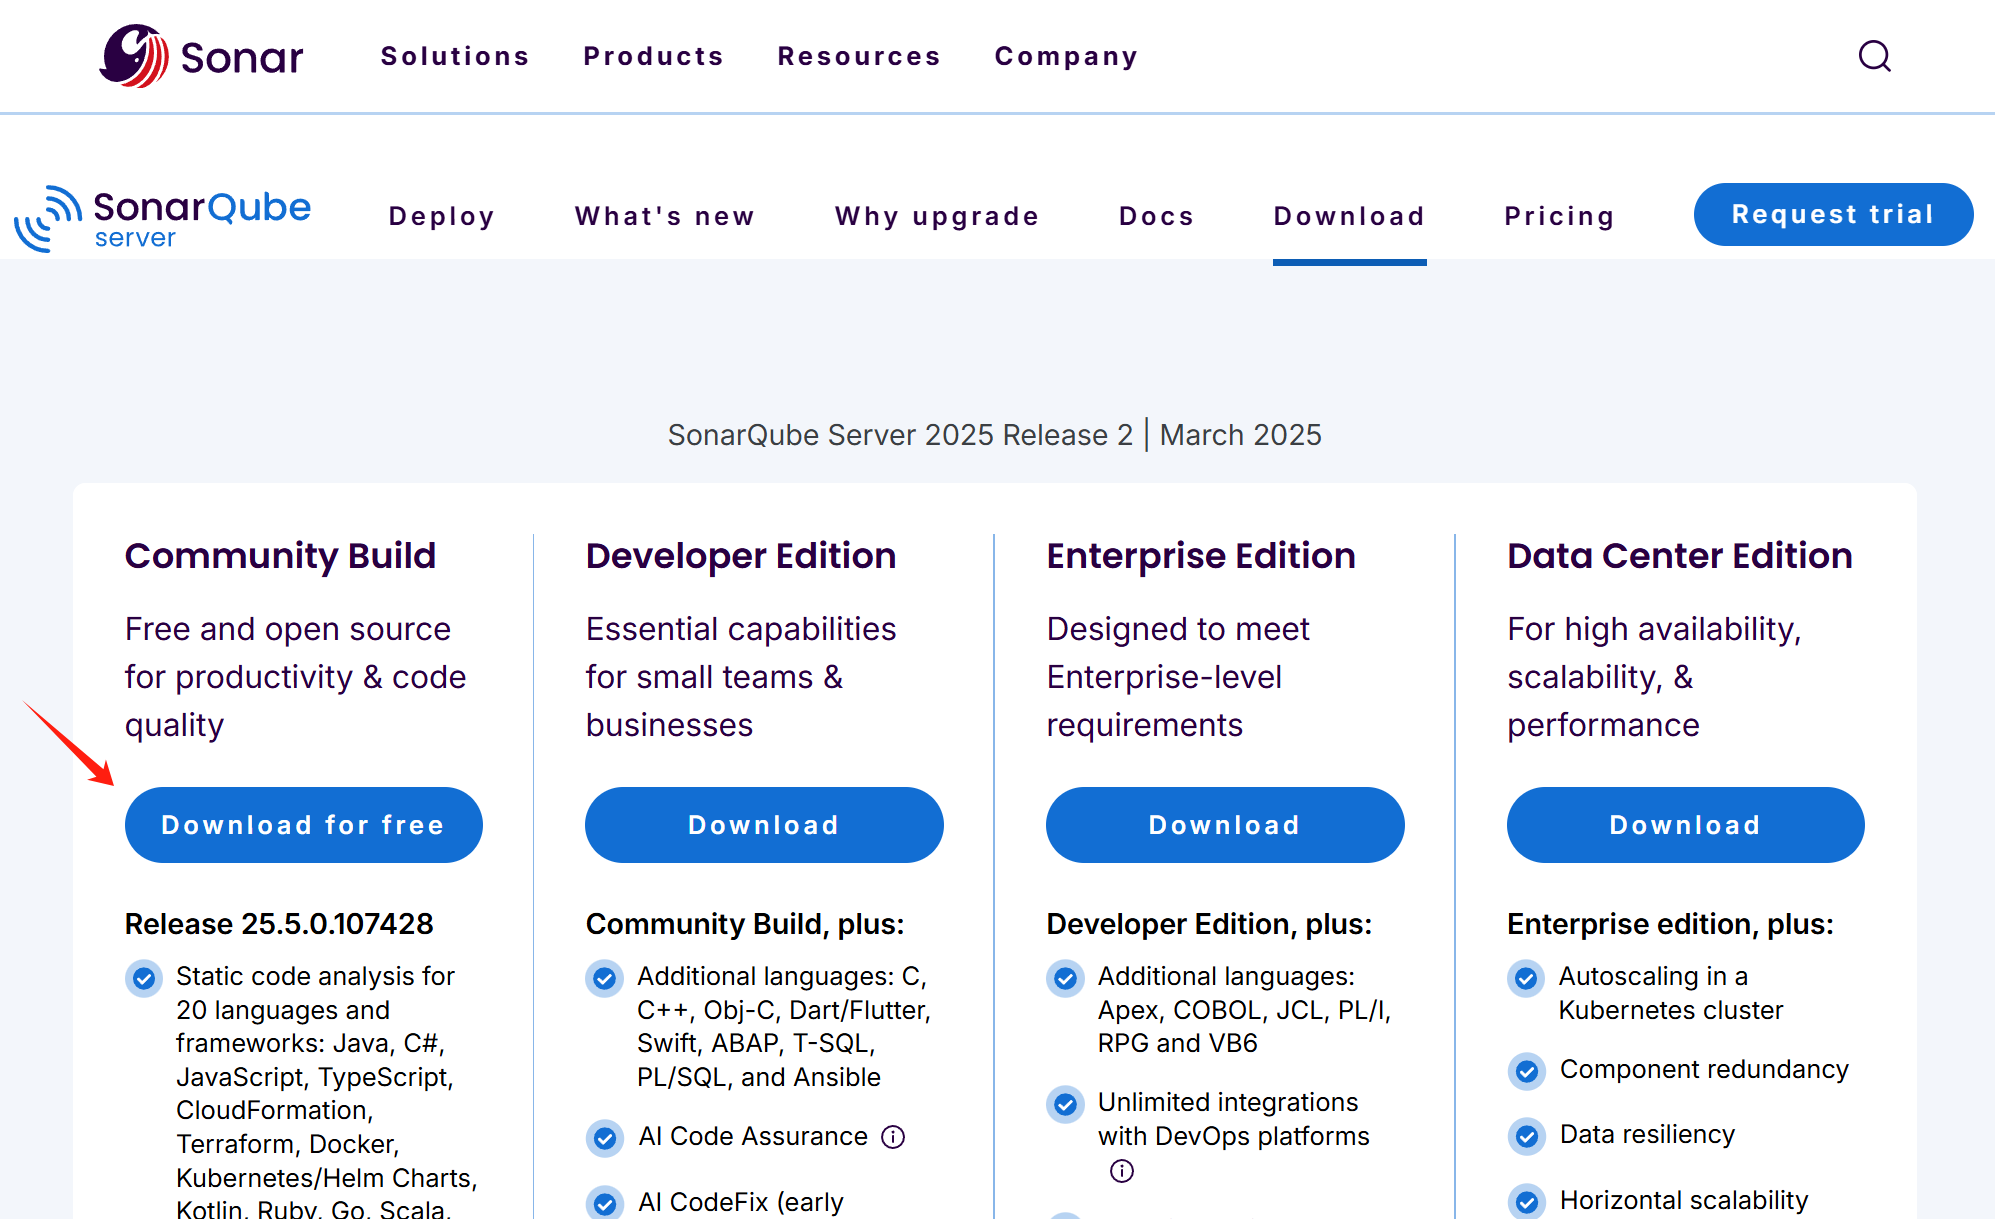Click info icon under DevOps platforms text
Image resolution: width=1995 pixels, height=1219 pixels.
1122,1171
